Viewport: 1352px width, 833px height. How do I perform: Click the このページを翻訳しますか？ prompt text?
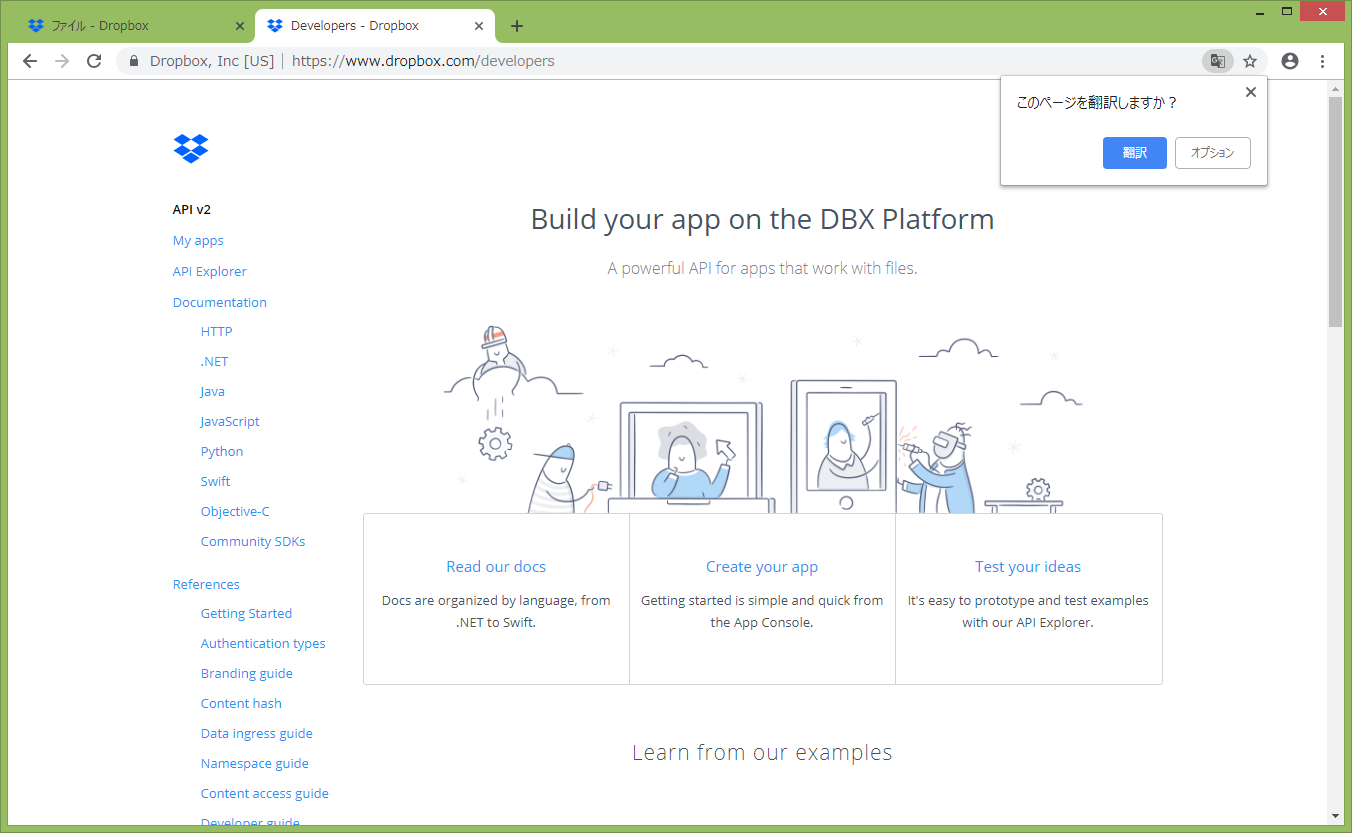click(x=1097, y=103)
